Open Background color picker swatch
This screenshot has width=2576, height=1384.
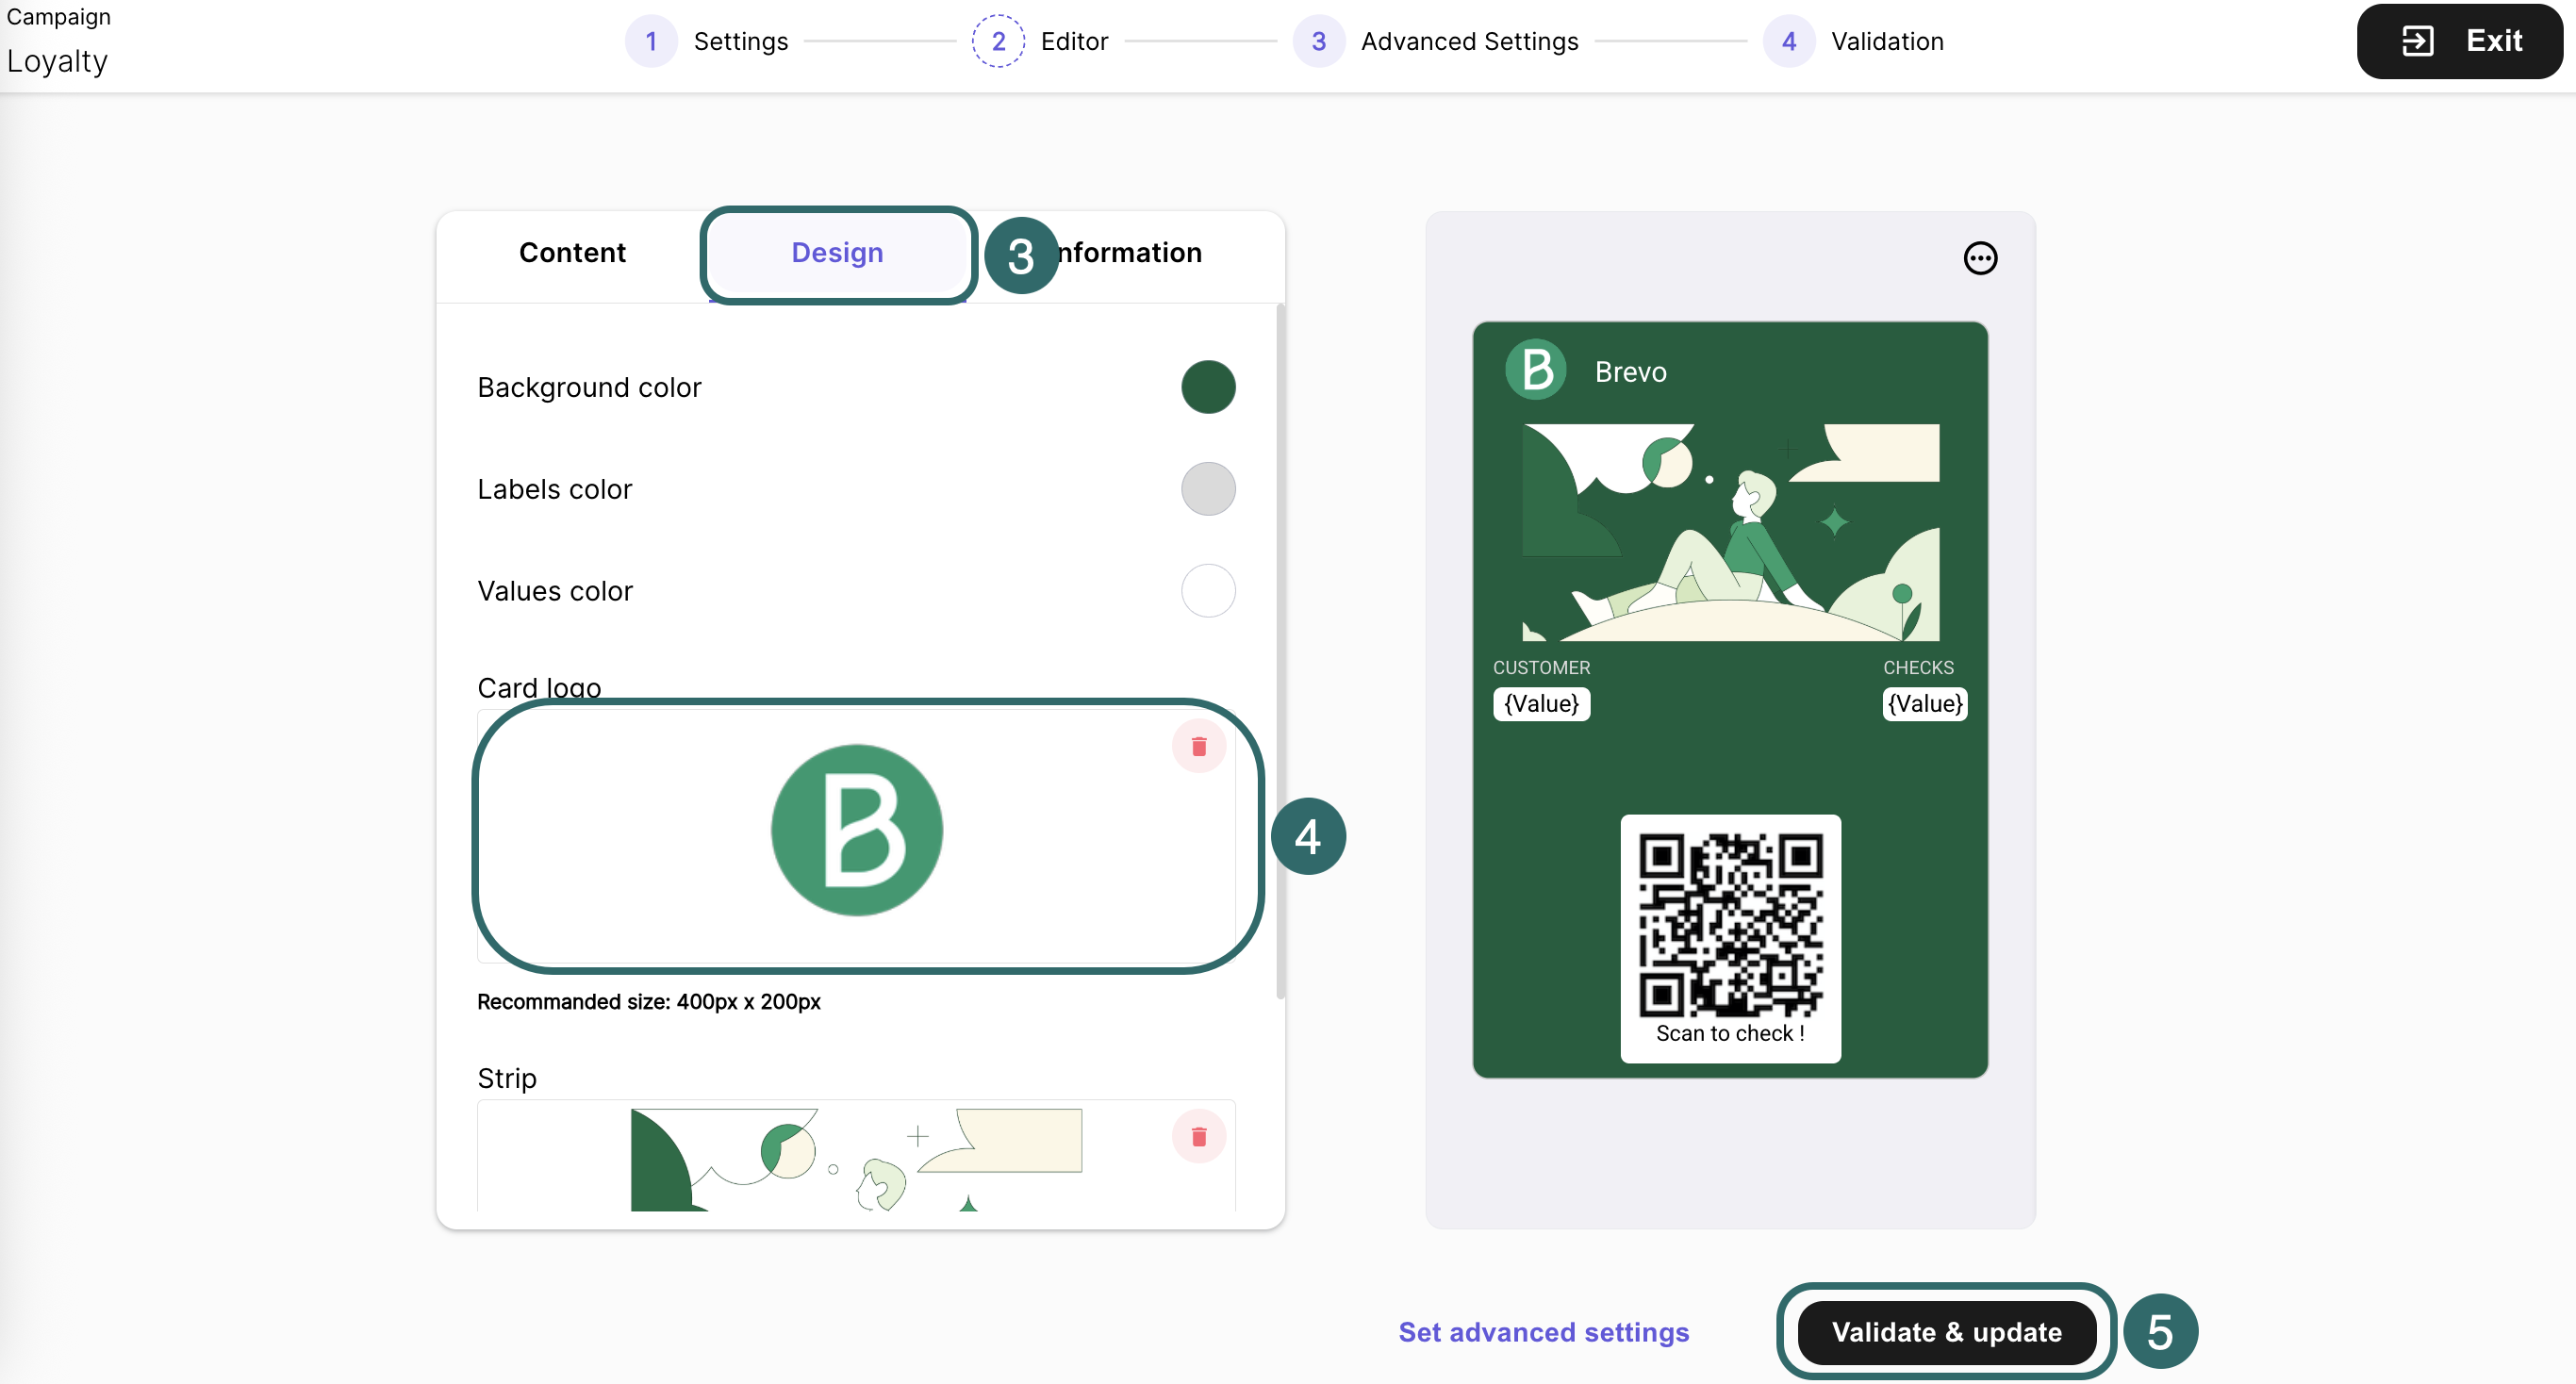(1207, 387)
